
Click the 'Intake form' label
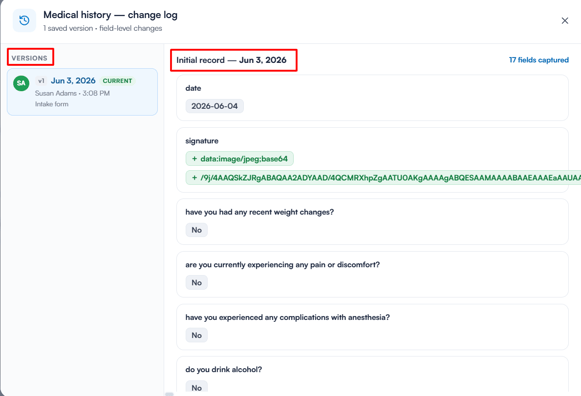point(52,104)
